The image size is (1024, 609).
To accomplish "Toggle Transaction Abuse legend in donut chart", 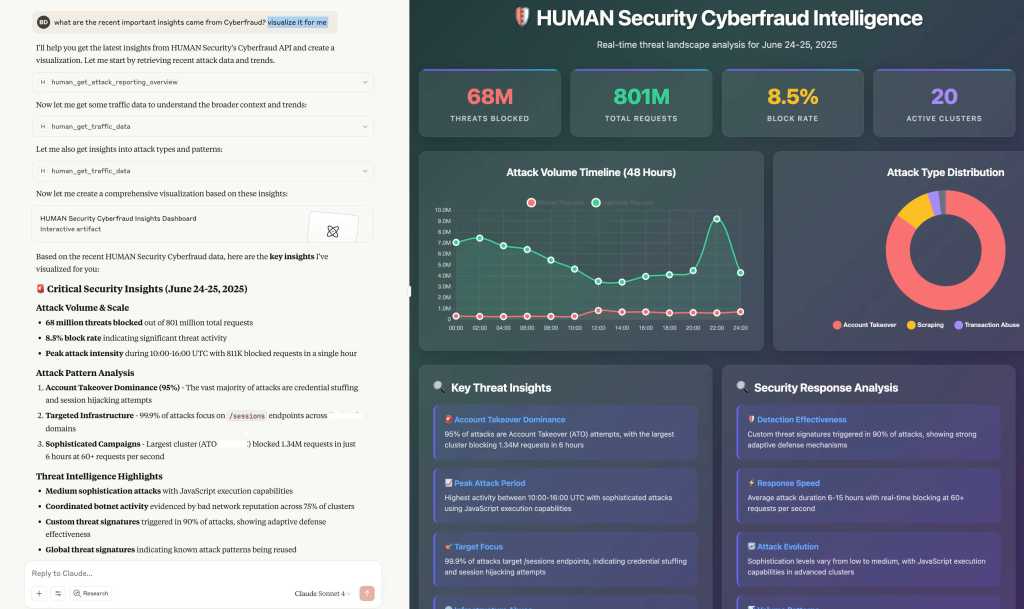I will pos(987,325).
